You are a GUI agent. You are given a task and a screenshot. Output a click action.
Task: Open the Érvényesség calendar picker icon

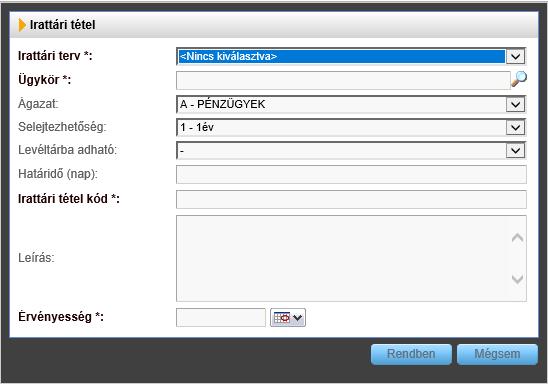[288, 318]
